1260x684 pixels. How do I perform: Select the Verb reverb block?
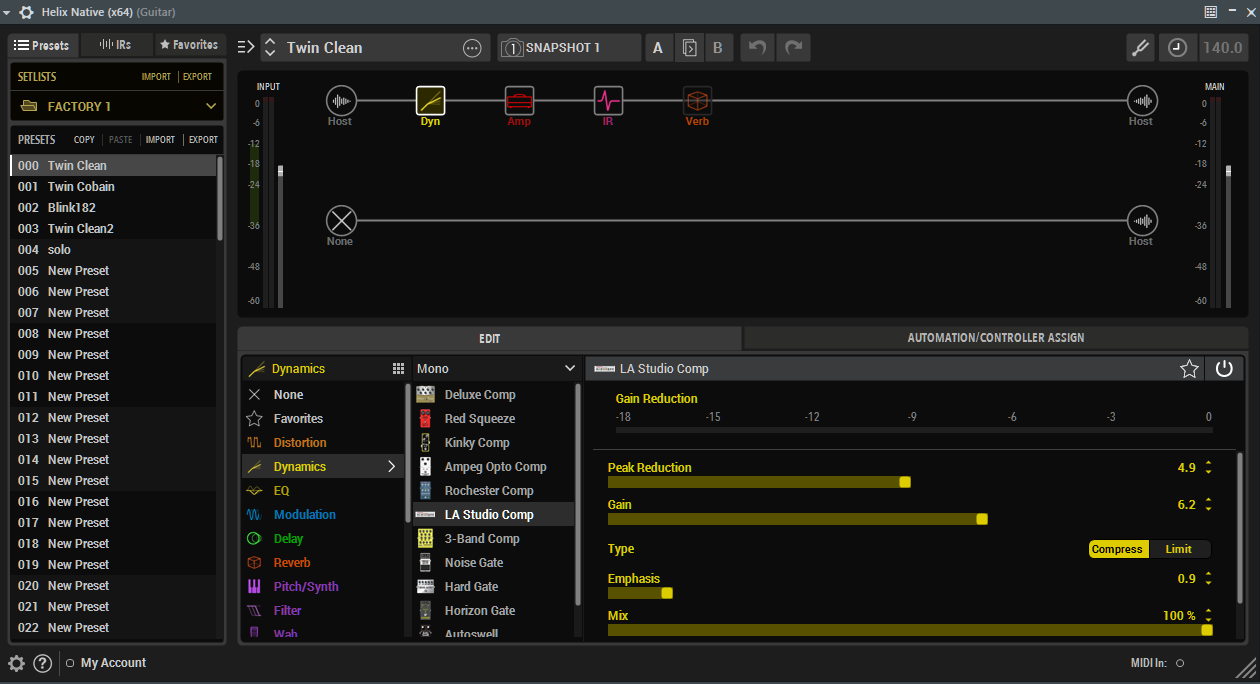coord(697,100)
